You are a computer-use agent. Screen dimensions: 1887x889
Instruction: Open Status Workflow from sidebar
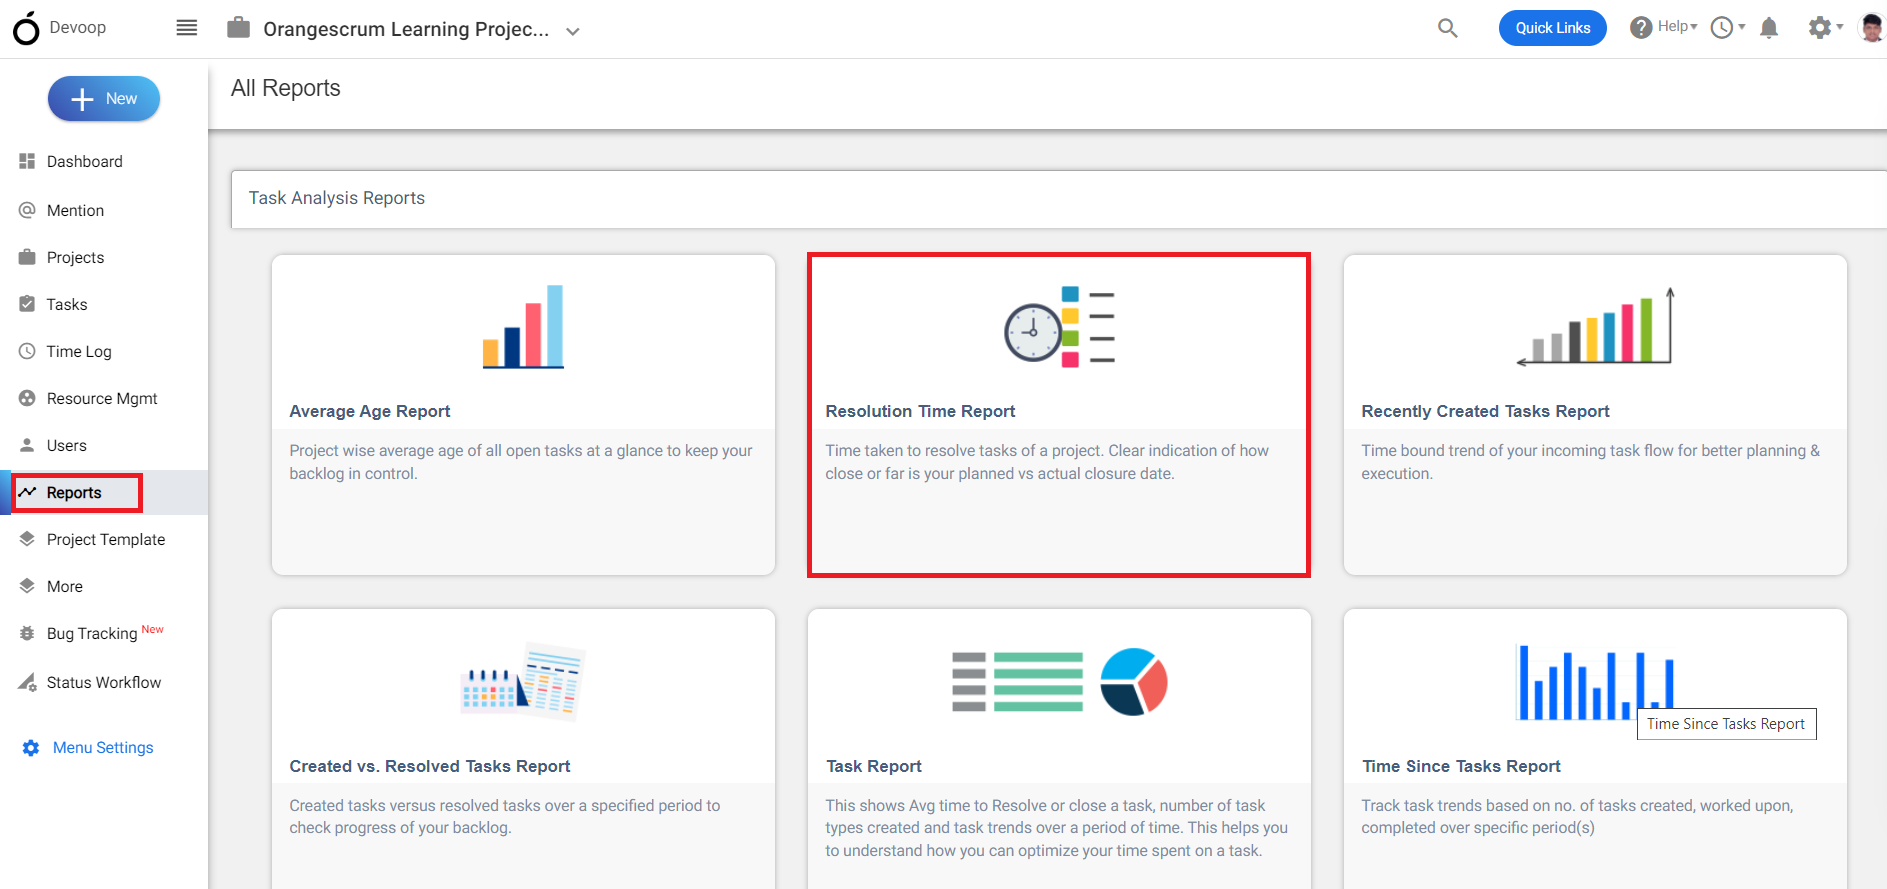104,683
